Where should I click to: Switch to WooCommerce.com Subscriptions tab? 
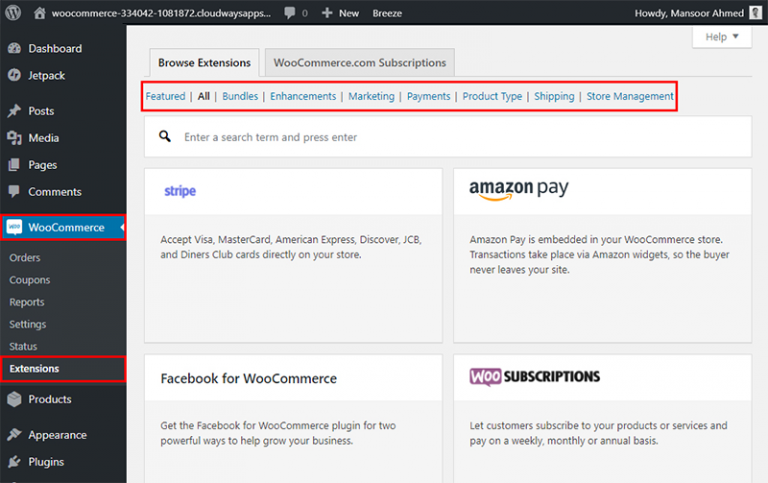(360, 63)
